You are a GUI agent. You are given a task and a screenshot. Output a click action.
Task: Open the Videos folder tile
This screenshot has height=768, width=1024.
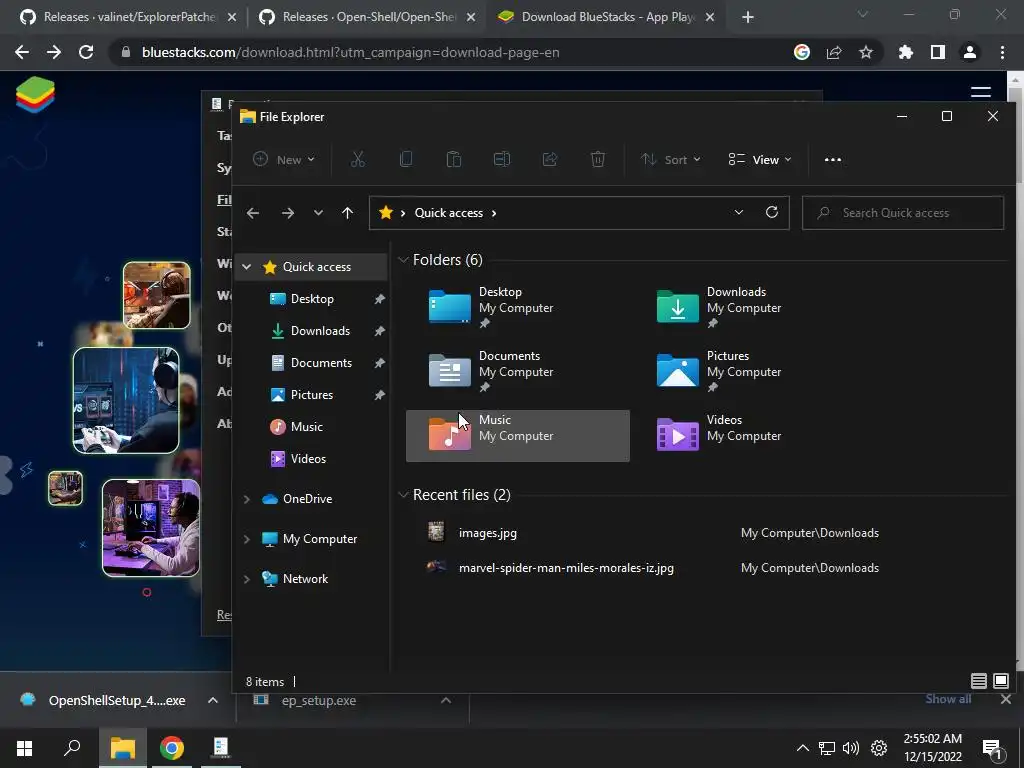(745, 436)
